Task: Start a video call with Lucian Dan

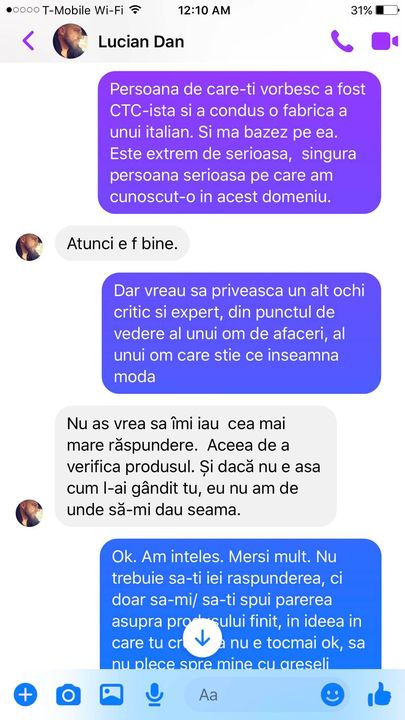Action: 384,41
